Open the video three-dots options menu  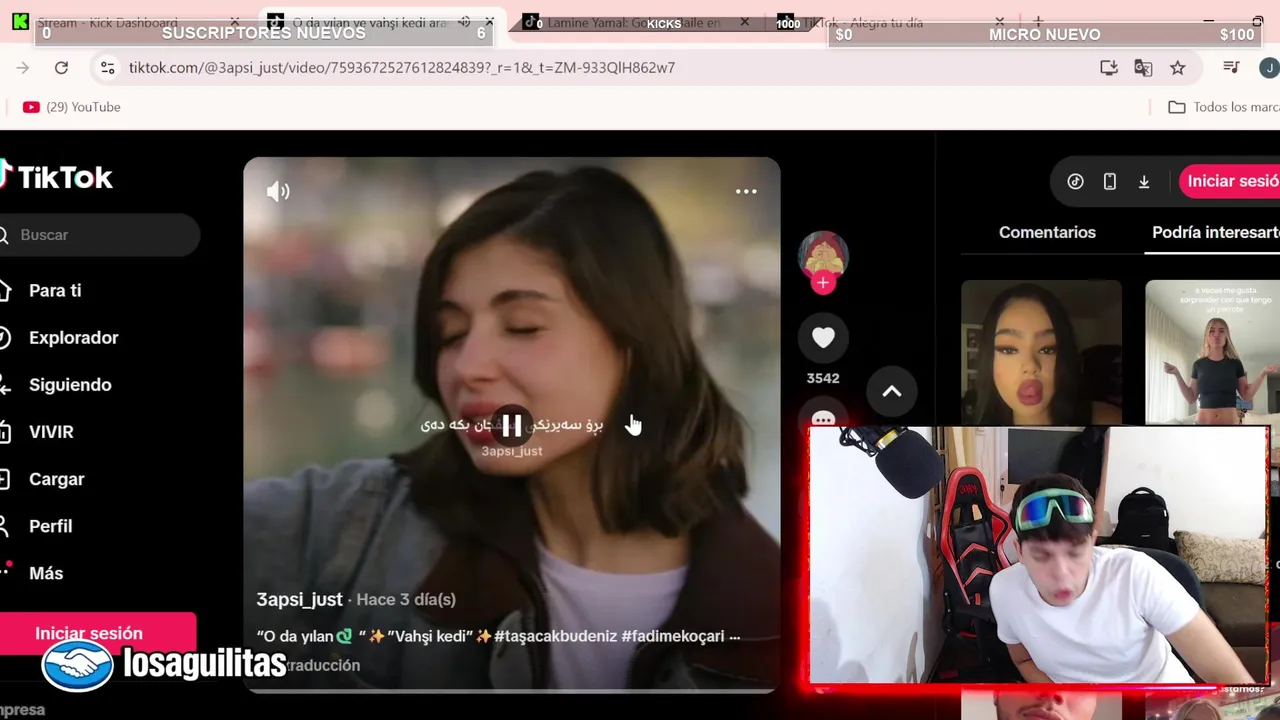pyautogui.click(x=746, y=191)
